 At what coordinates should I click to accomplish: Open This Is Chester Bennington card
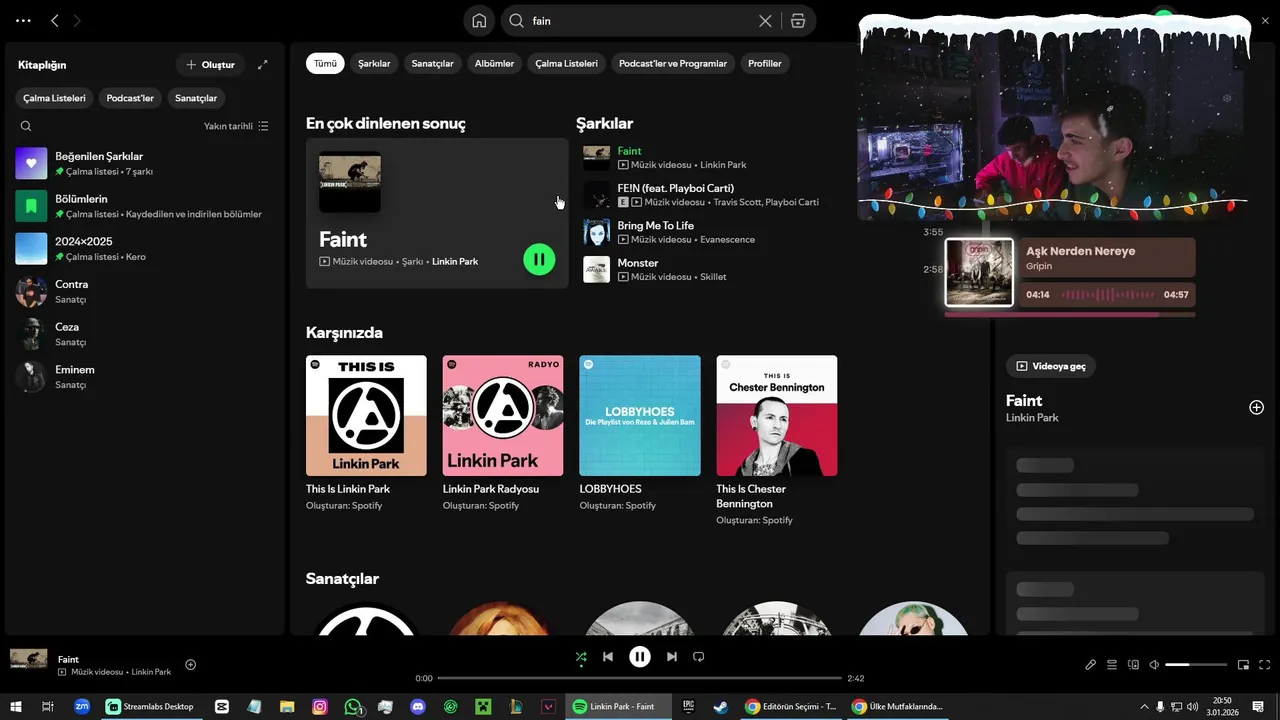pyautogui.click(x=777, y=440)
